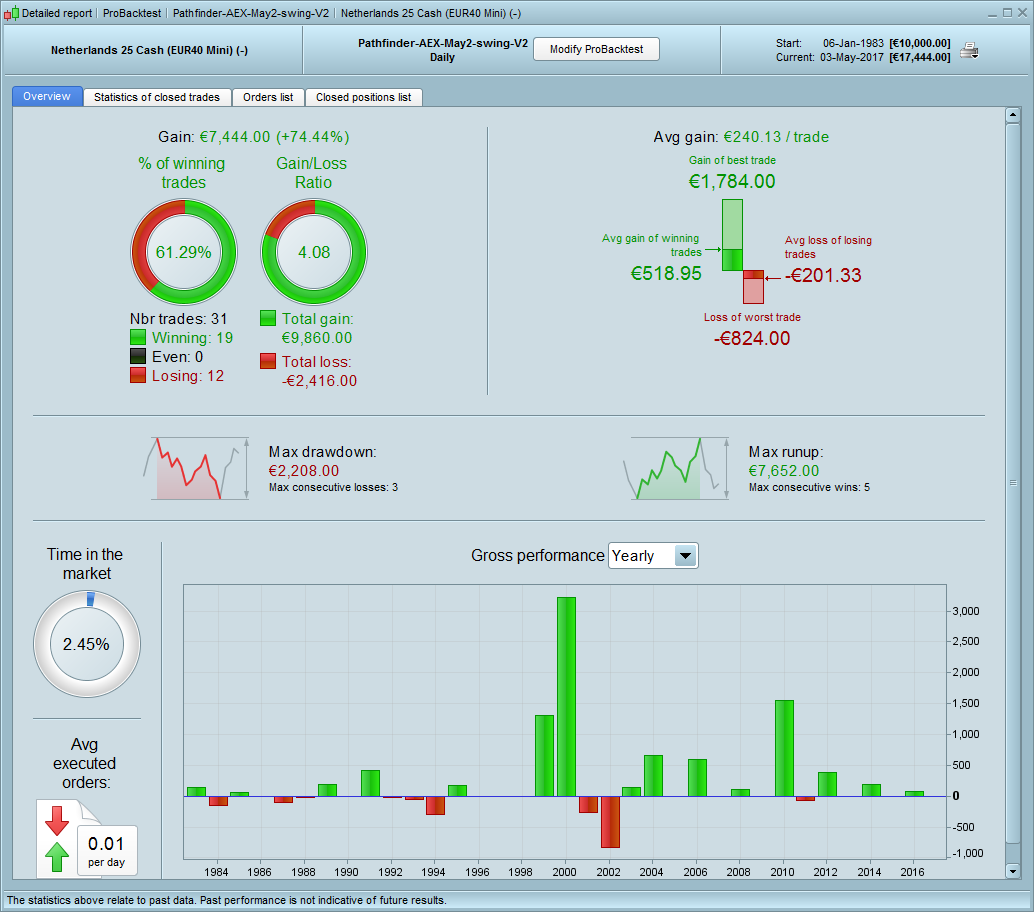The height and width of the screenshot is (912, 1034).
Task: Click the Max consecutive losses: 3 text
Action: (333, 487)
